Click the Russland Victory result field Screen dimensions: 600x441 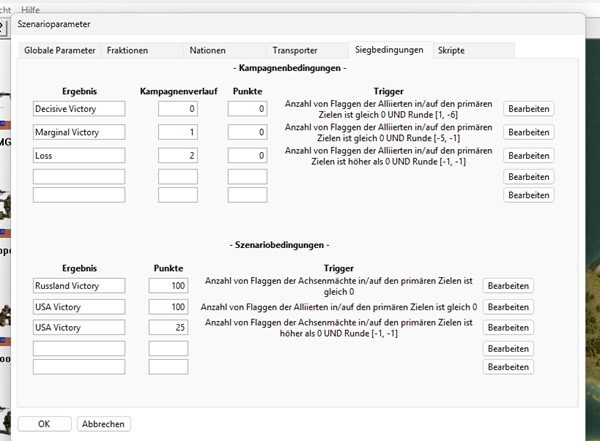(x=79, y=286)
